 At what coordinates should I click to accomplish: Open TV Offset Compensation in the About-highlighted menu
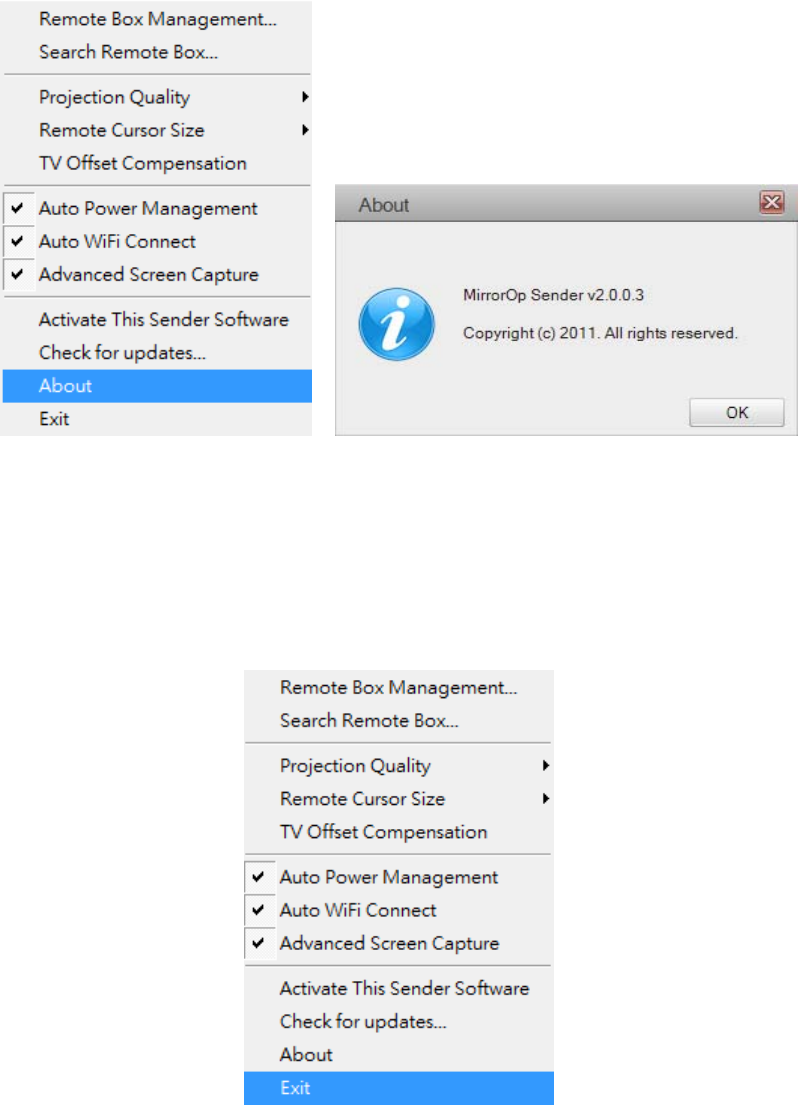(142, 163)
